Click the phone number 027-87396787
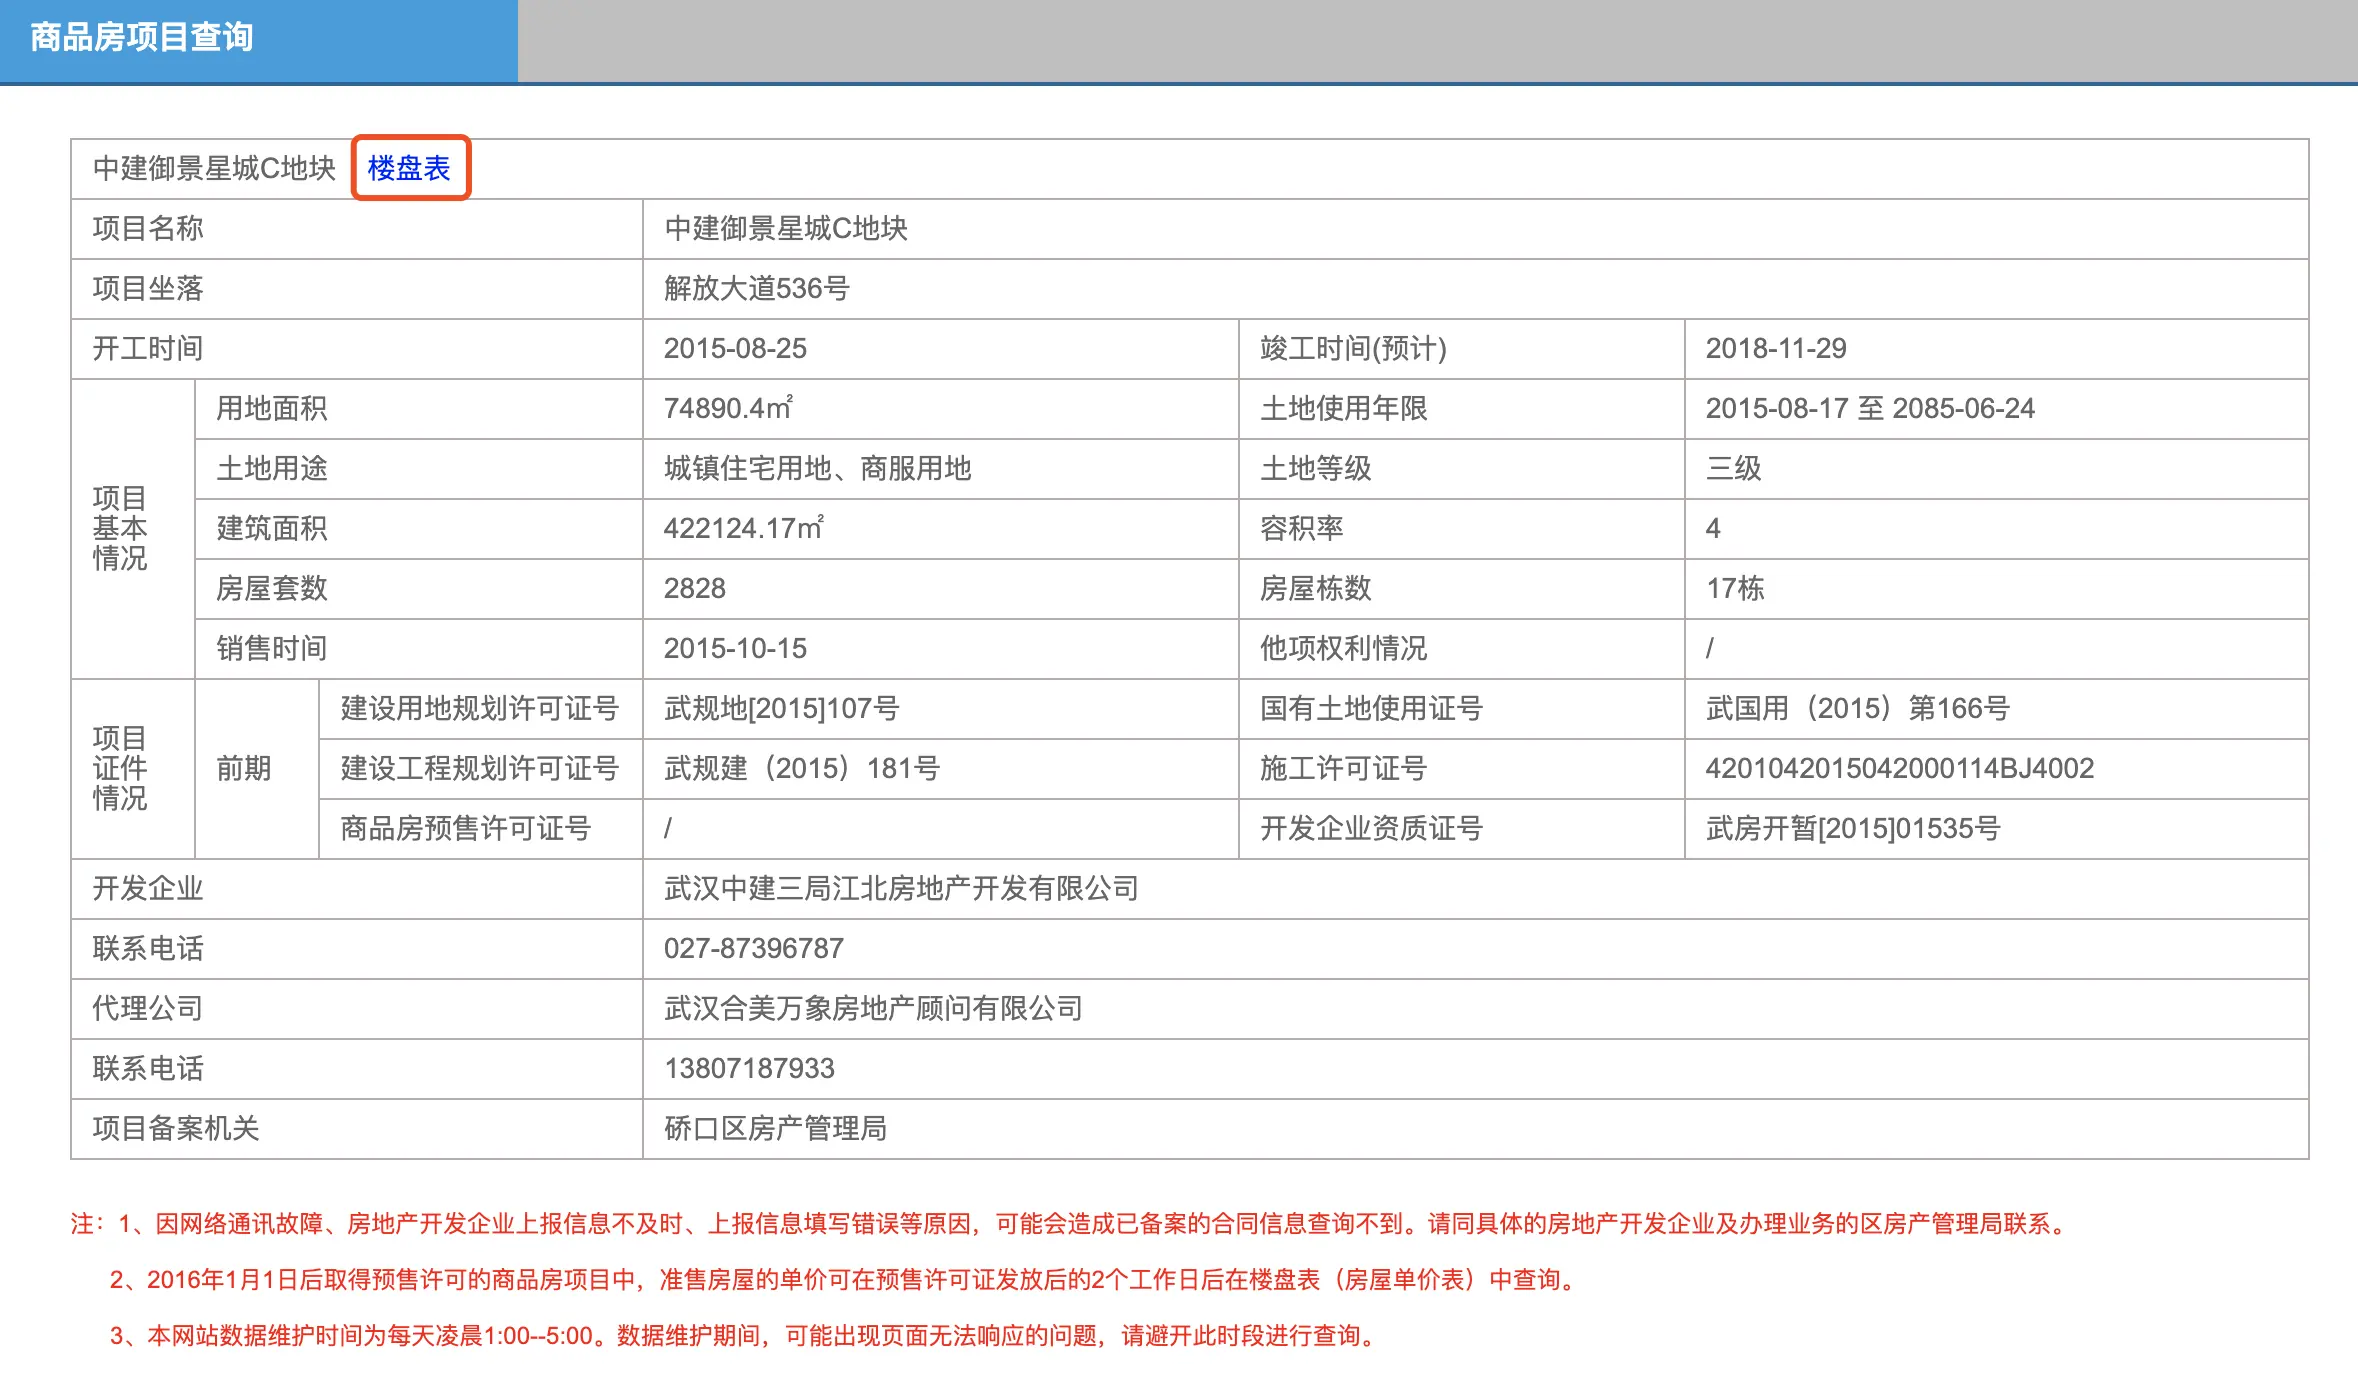Viewport: 2358px width, 1378px height. (753, 948)
